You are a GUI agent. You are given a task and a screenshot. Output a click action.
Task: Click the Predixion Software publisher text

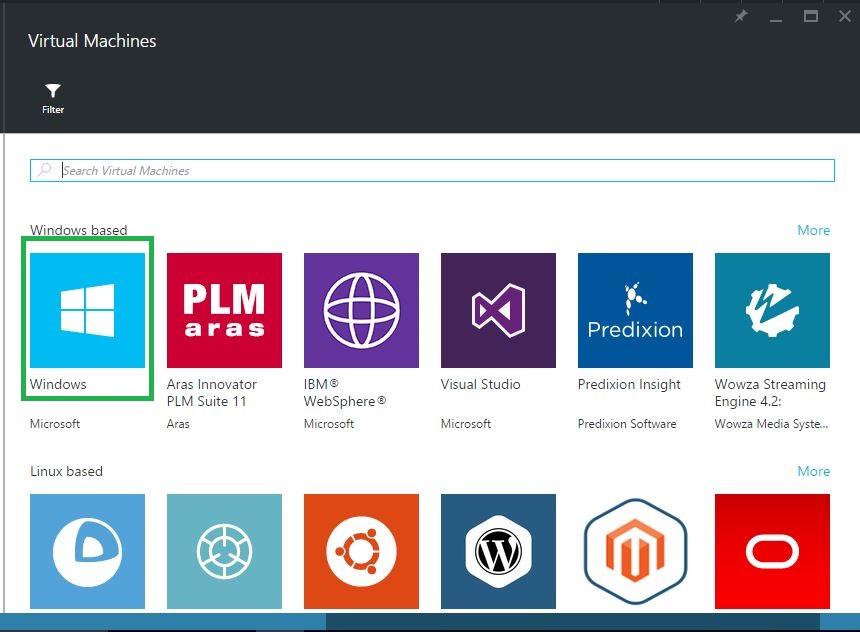627,424
